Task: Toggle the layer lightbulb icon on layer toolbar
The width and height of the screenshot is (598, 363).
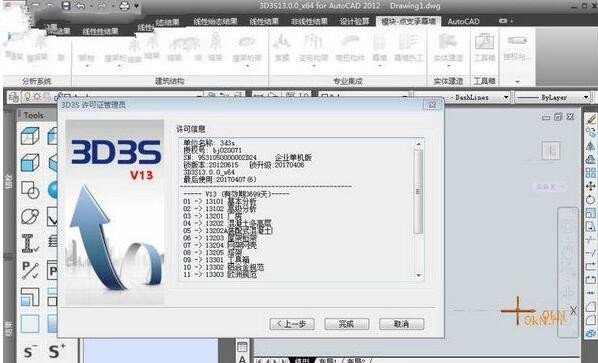Action: coord(27,97)
